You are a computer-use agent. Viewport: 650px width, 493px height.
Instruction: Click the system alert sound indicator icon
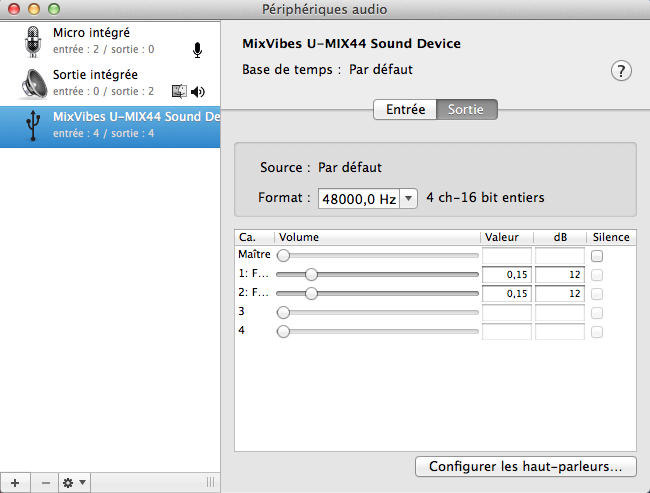[180, 92]
